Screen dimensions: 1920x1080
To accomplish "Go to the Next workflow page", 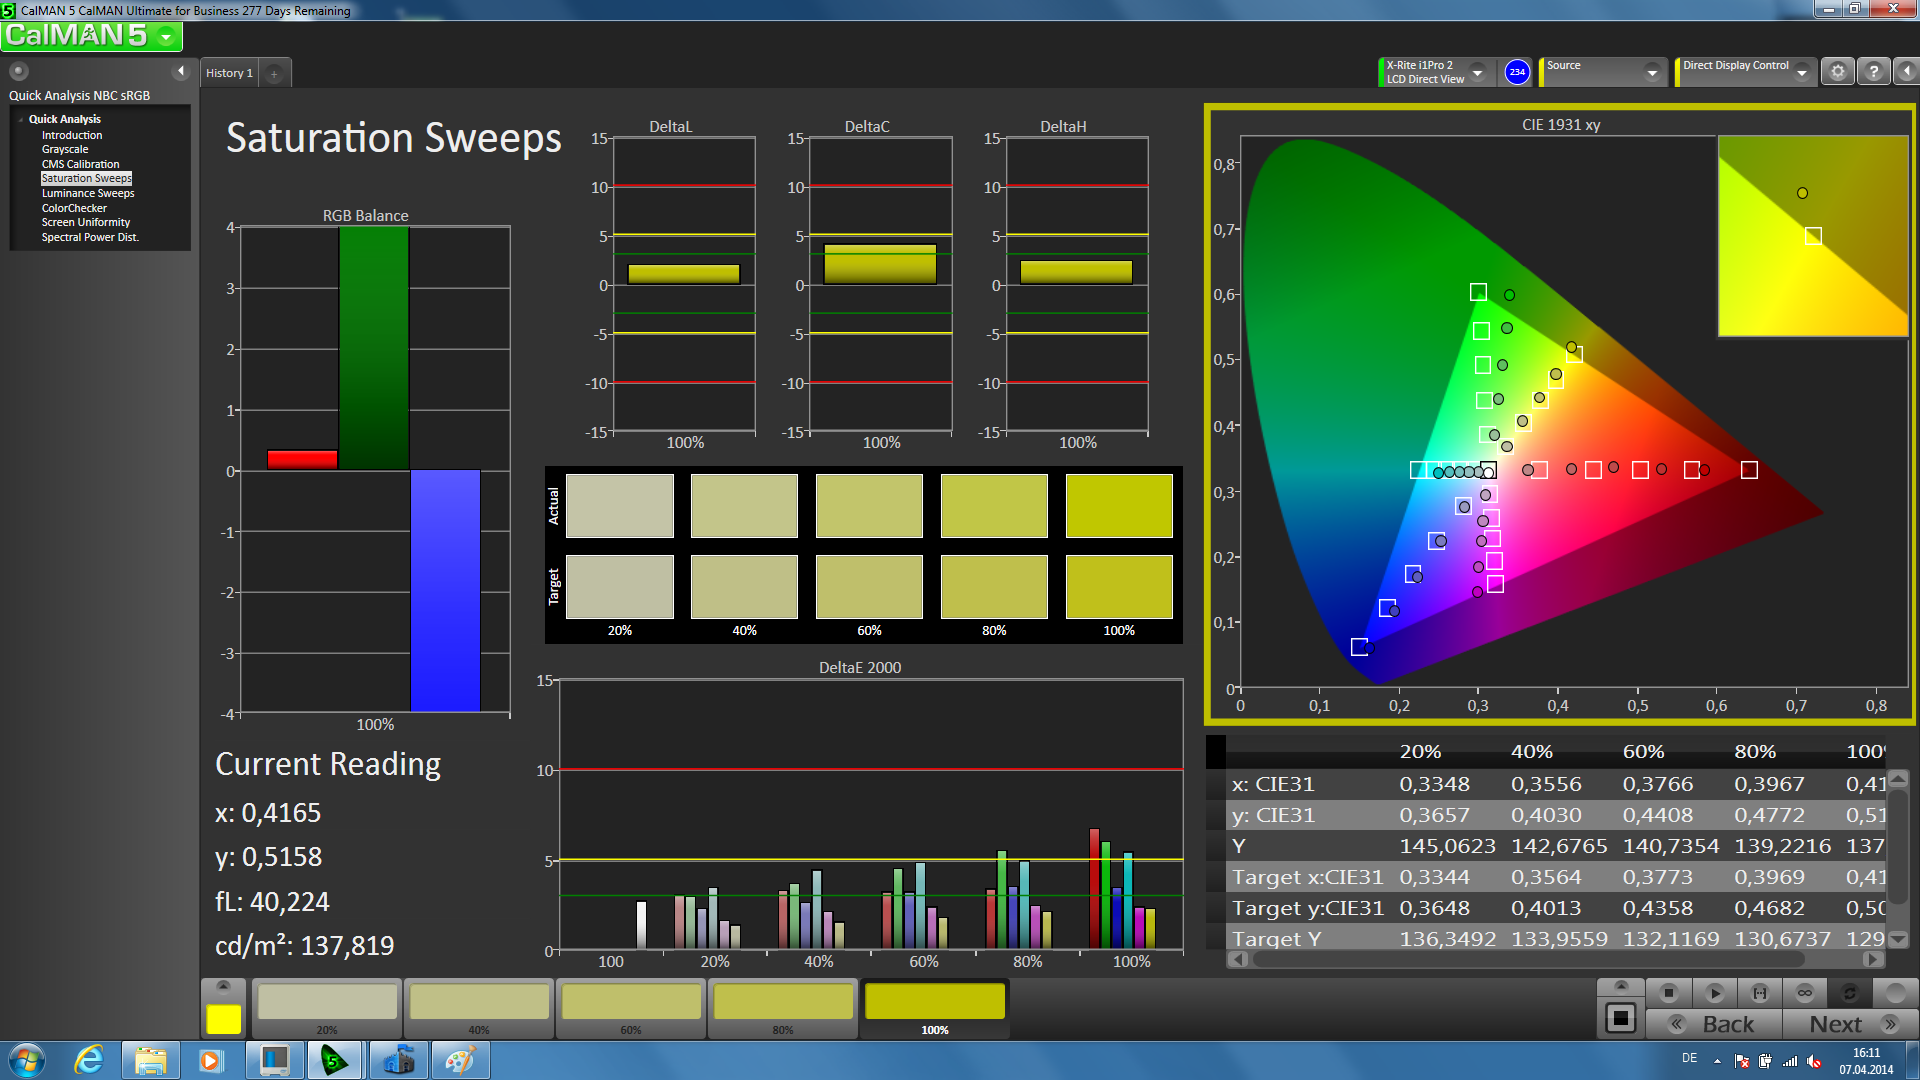I will click(1850, 1024).
